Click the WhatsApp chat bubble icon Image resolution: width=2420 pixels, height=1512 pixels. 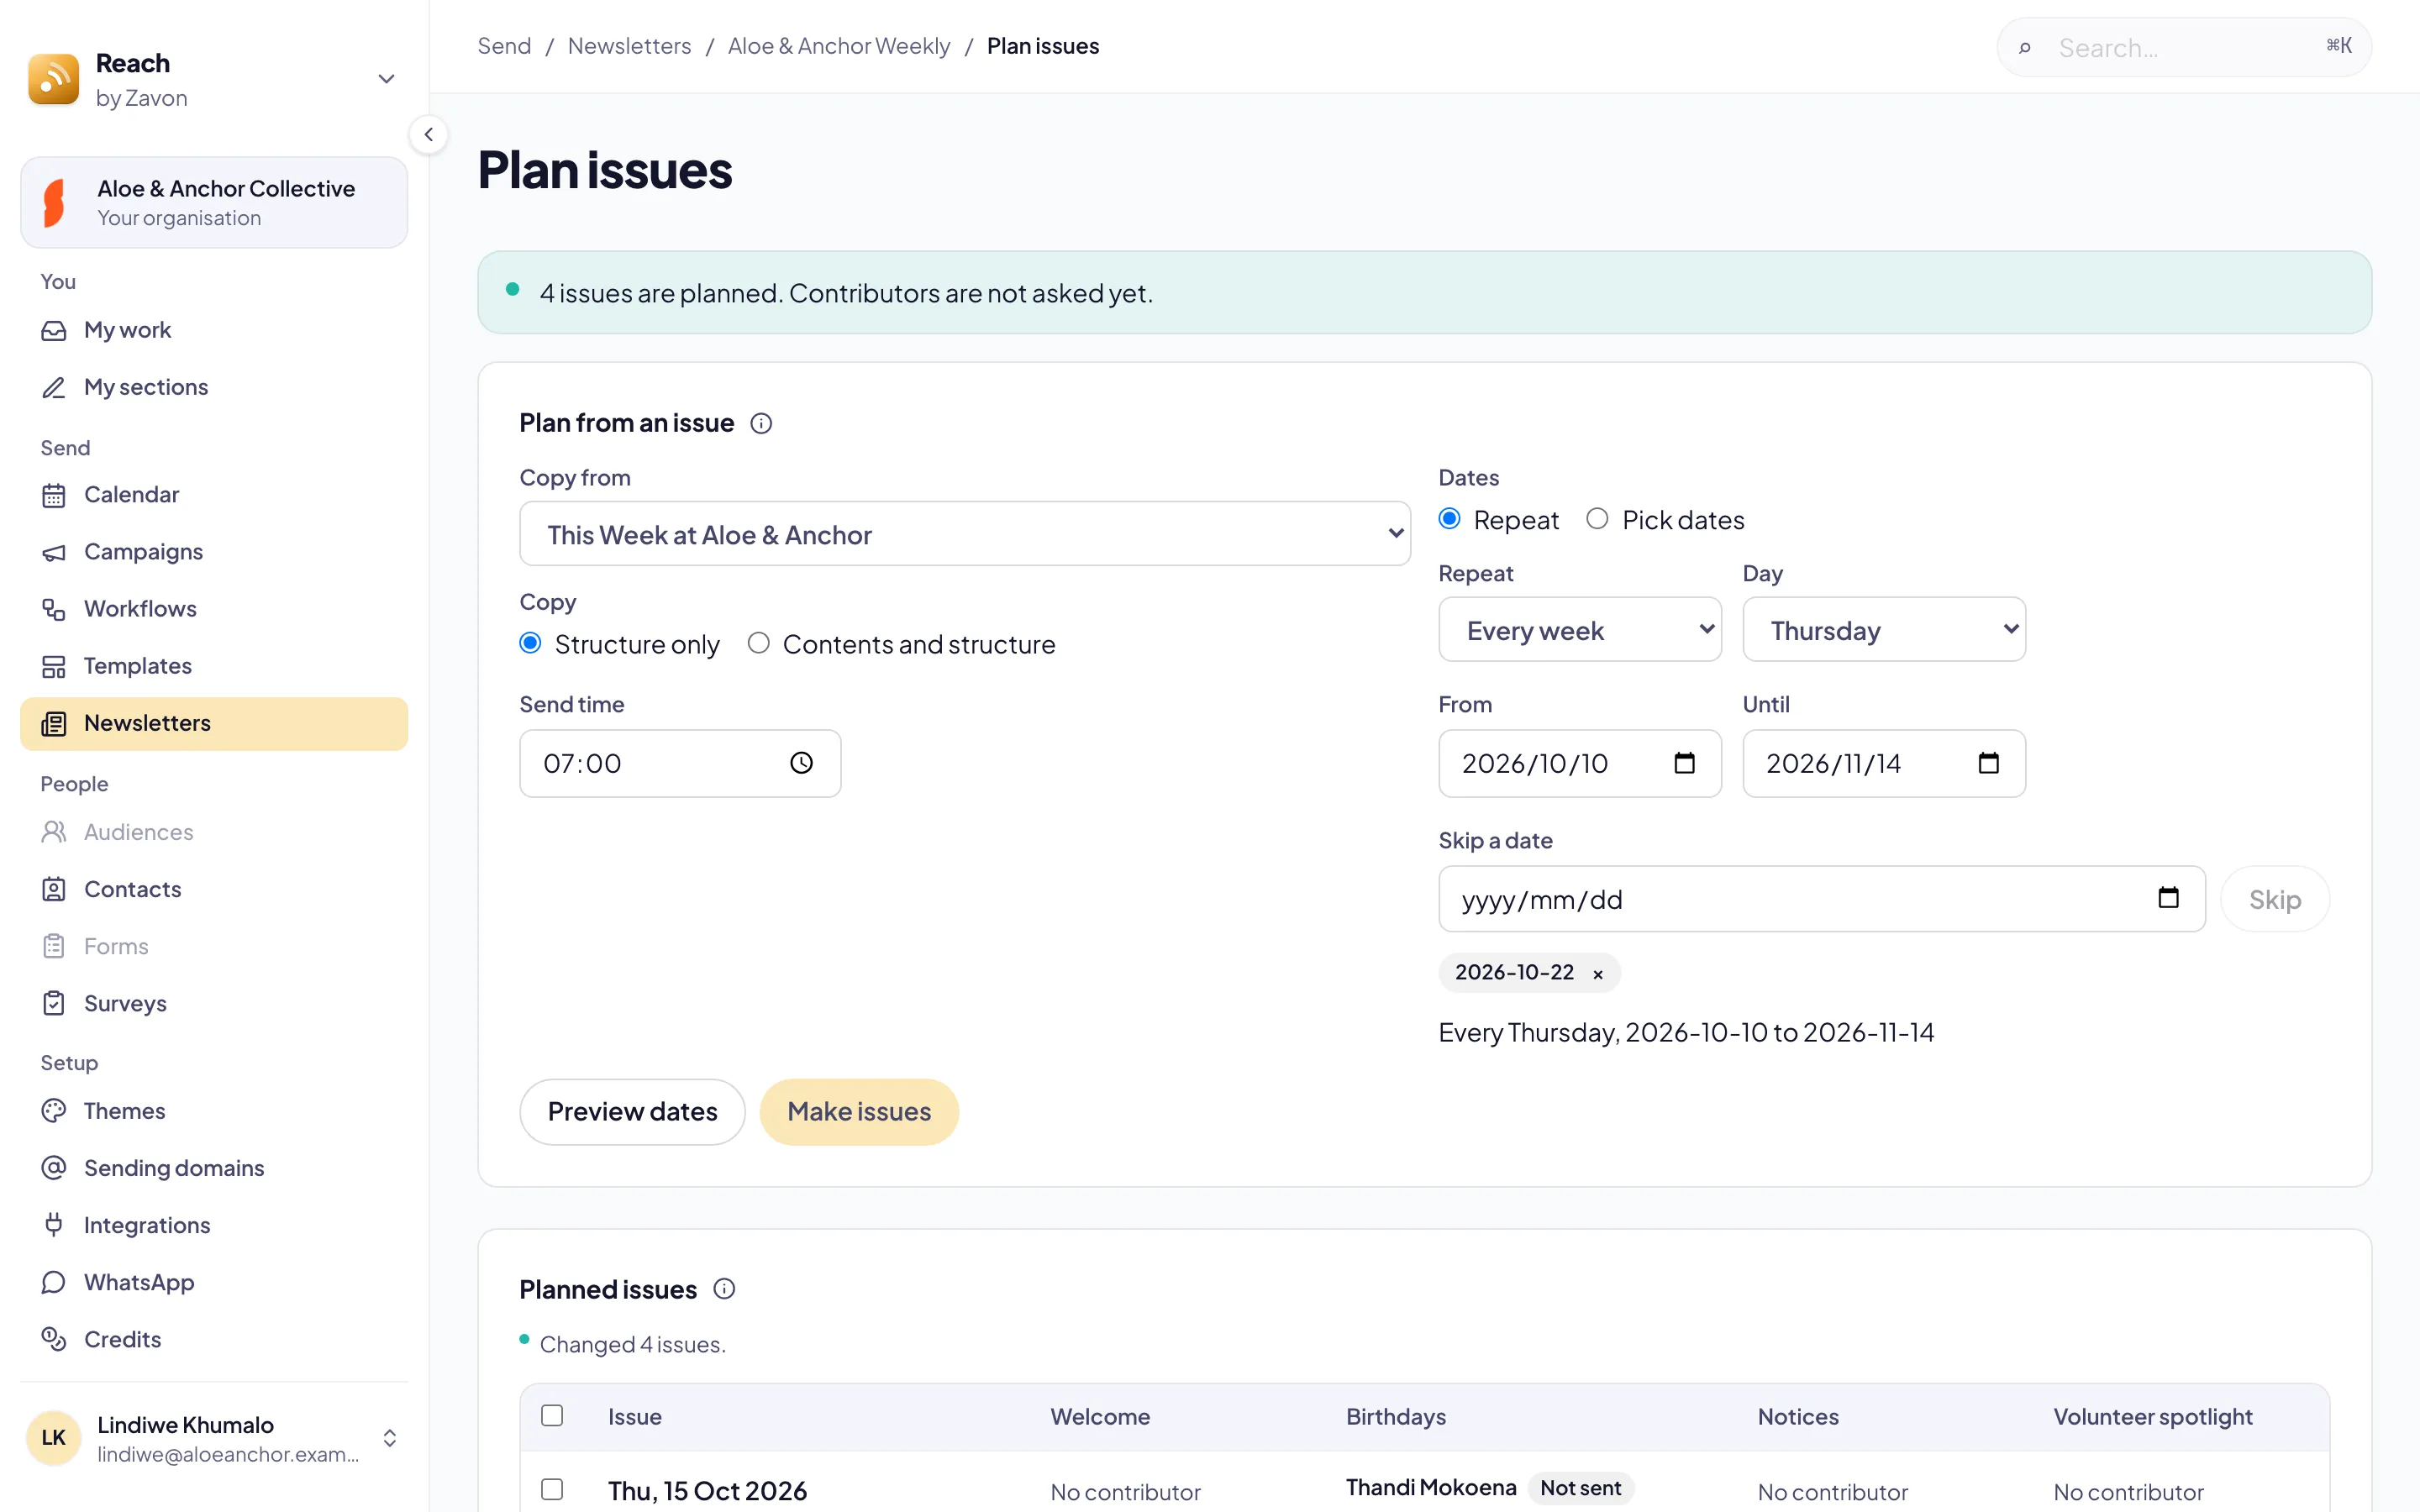[x=54, y=1282]
